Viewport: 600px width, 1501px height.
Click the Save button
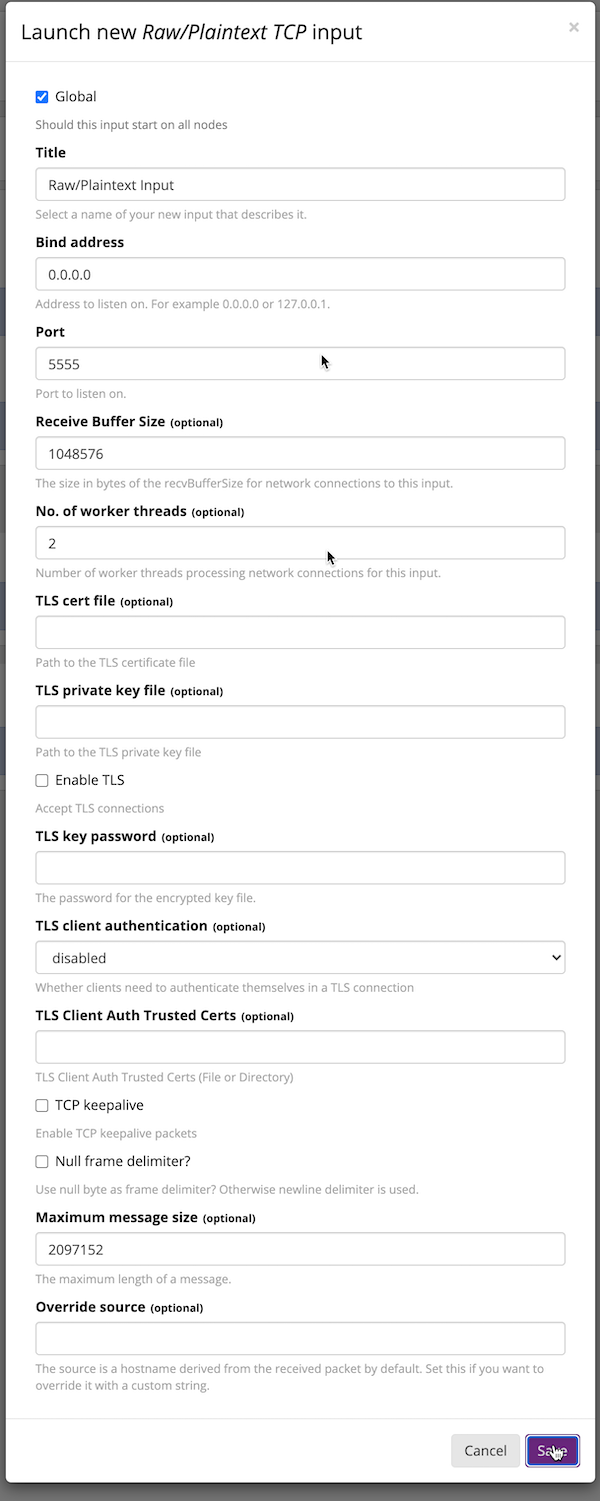552,1451
